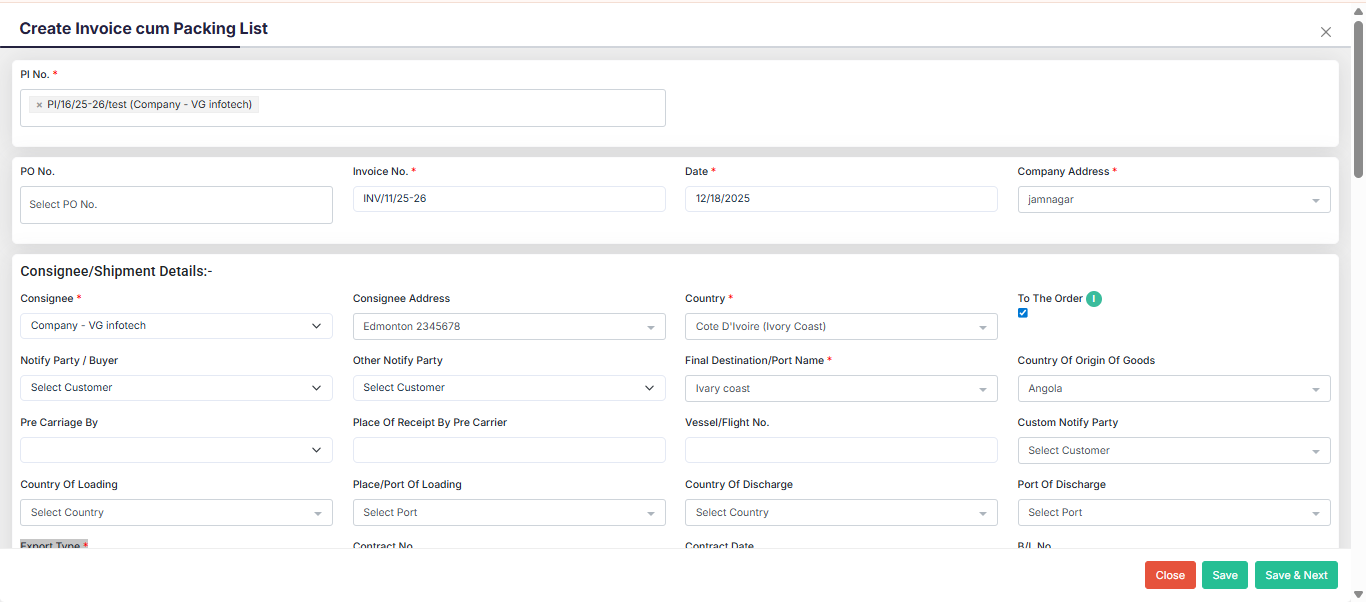
Task: Uncheck the To The Order checkbox
Action: click(x=1023, y=313)
